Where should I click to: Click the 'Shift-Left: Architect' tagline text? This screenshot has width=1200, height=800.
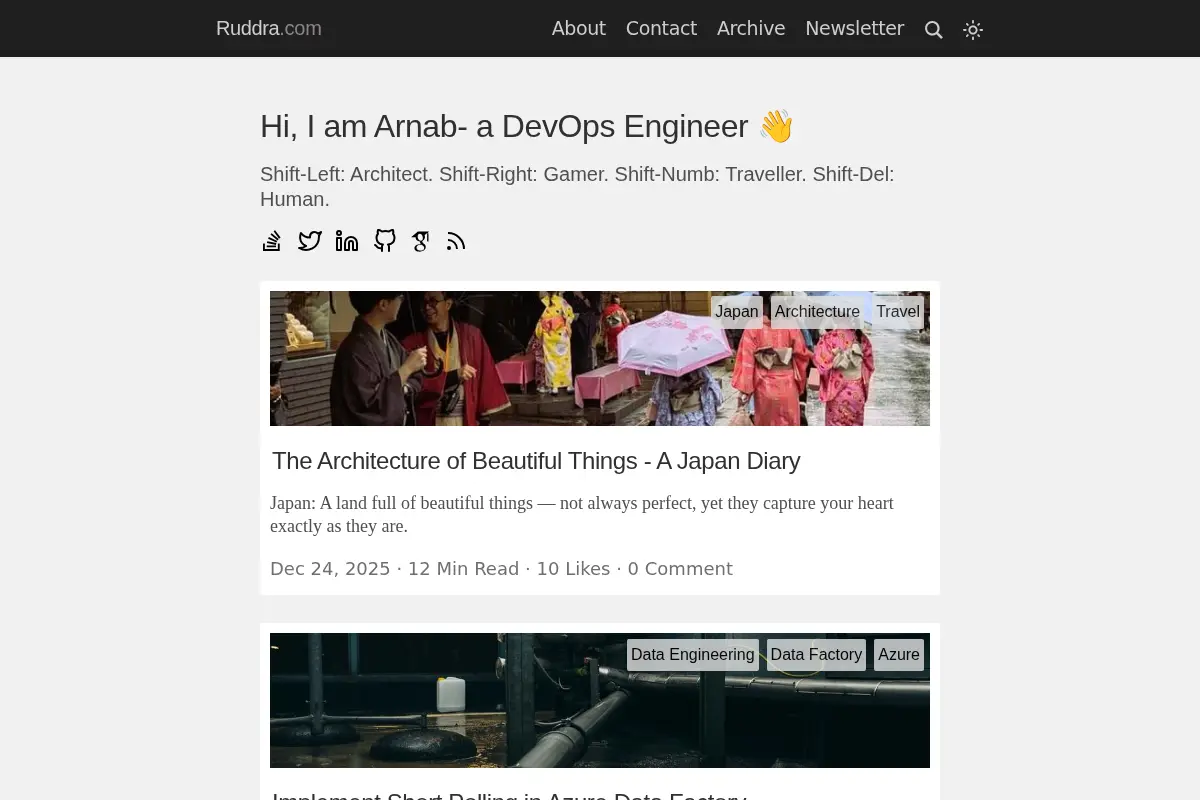point(577,186)
